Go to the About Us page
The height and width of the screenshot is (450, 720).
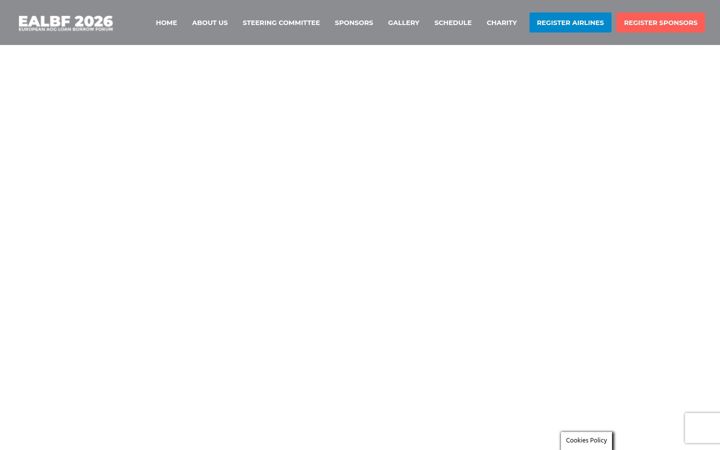click(210, 22)
